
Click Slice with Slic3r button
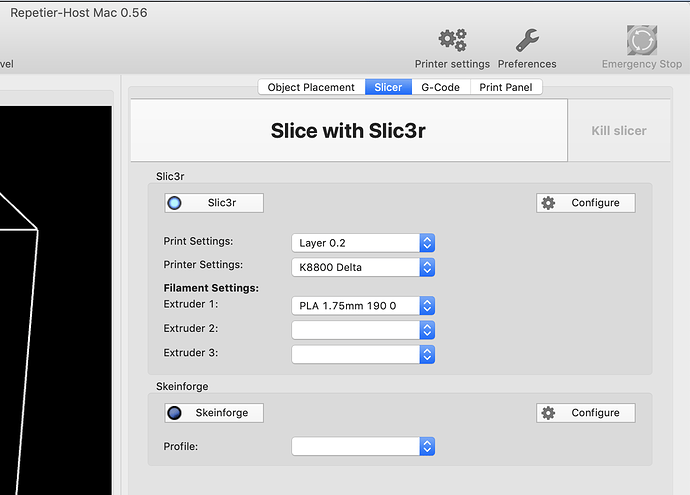coord(349,131)
